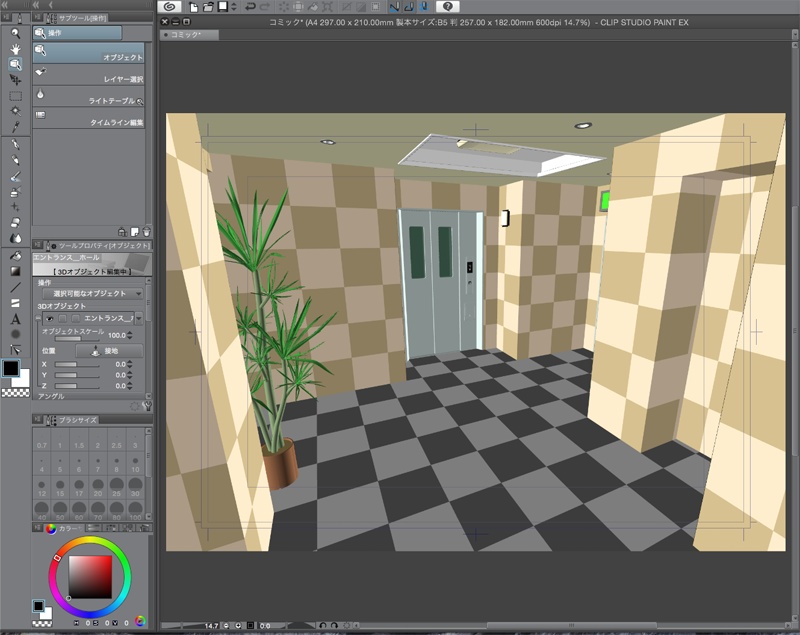This screenshot has width=800, height=635.
Task: Adjust object scale 100.0 stepper
Action: point(130,335)
